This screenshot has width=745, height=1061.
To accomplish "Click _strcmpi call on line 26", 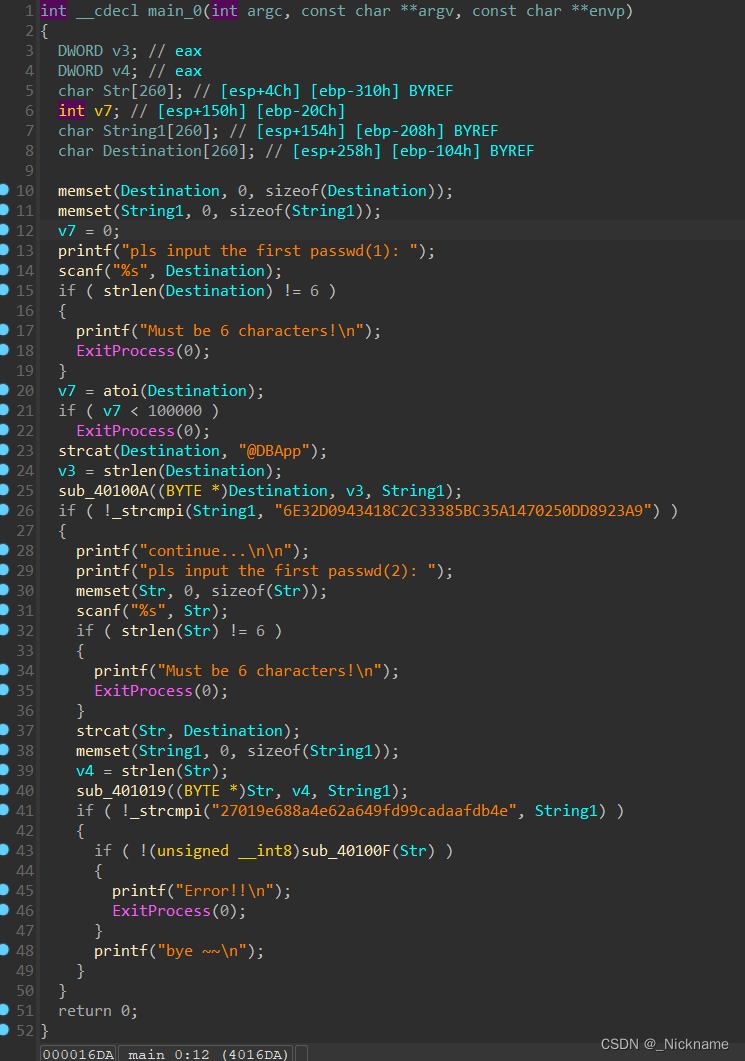I will pos(148,510).
